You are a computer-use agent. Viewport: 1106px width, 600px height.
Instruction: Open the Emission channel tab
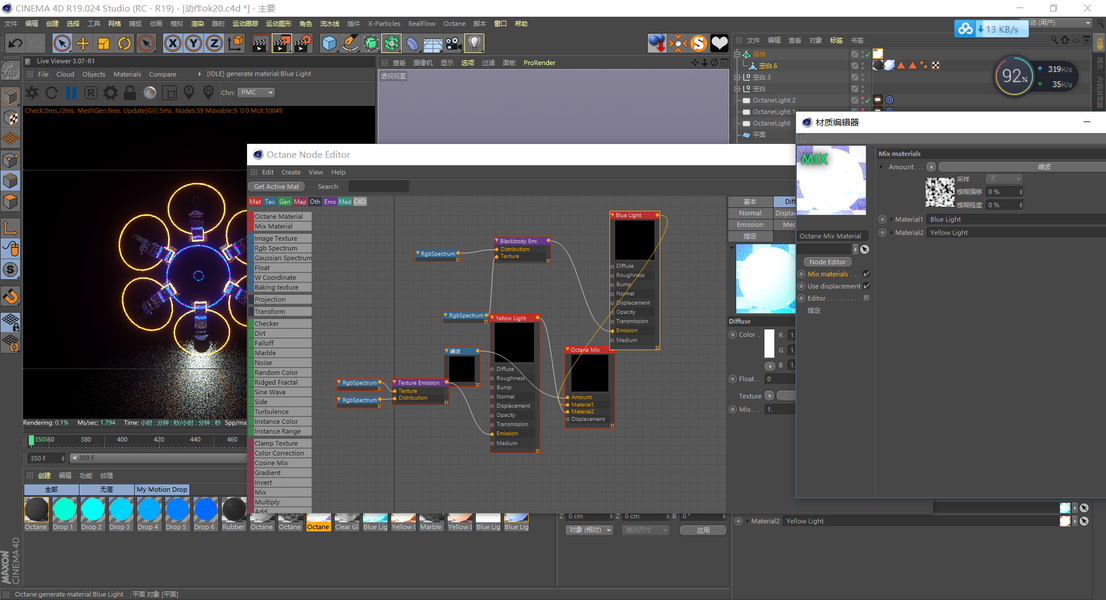coord(750,224)
